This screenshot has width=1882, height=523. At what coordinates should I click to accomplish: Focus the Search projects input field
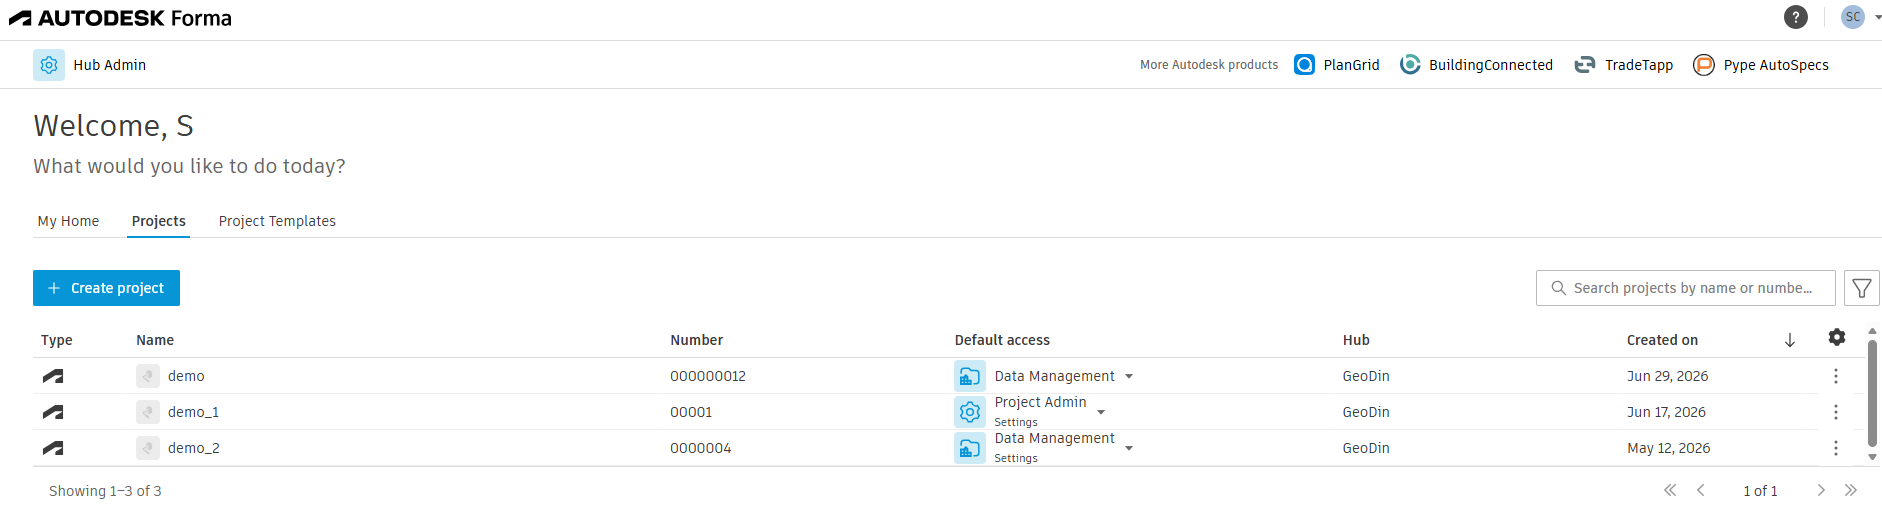tap(1685, 288)
